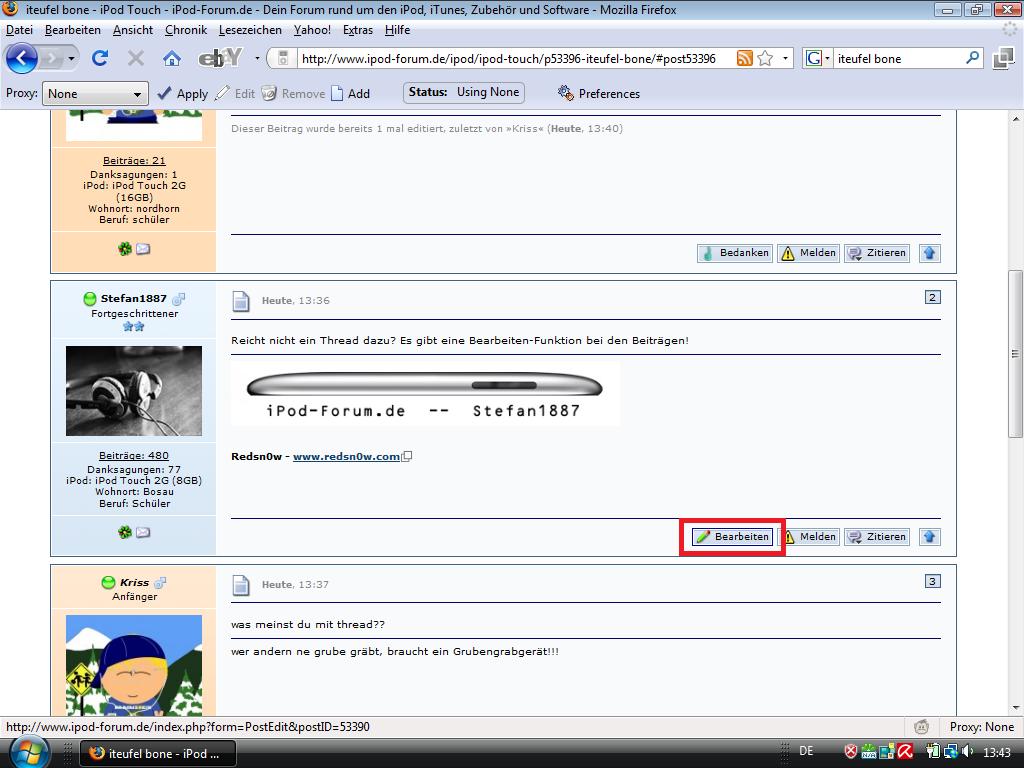Expand the back/forward history dropdown arrow
This screenshot has height=768, width=1024.
(71, 59)
